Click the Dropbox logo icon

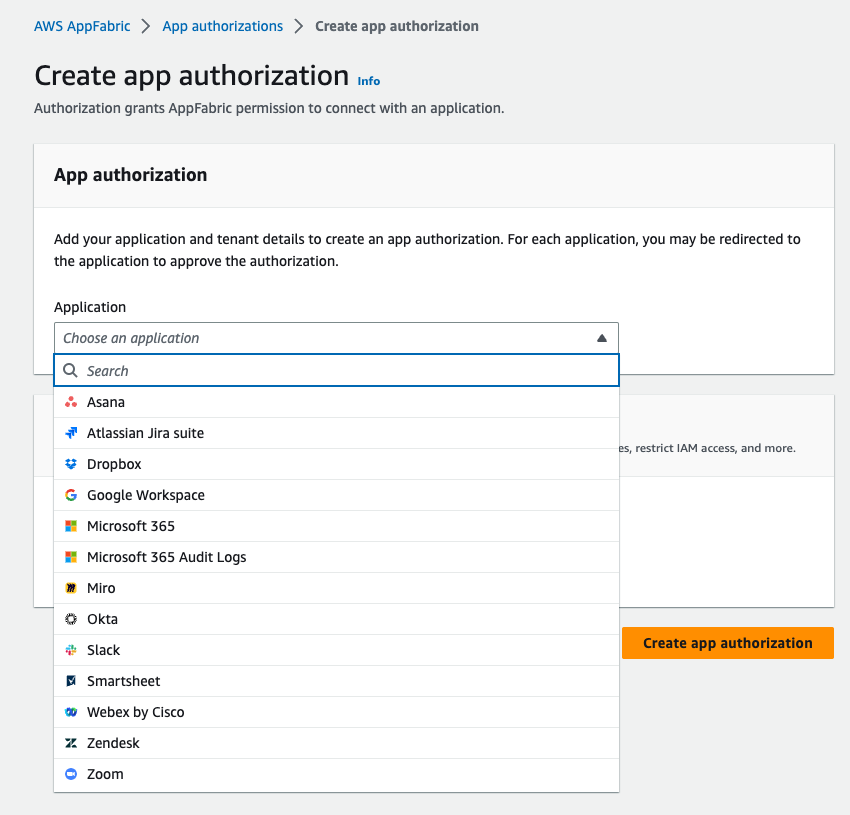click(x=70, y=464)
